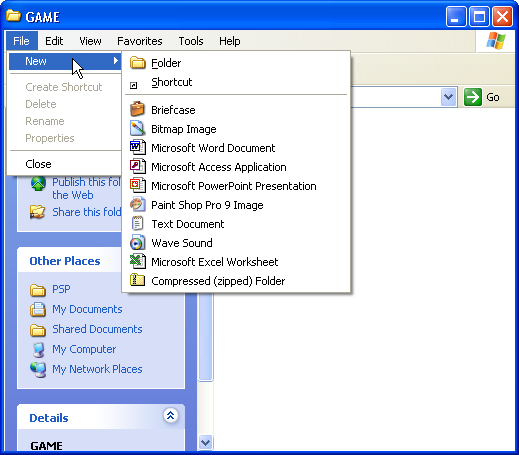Image resolution: width=519 pixels, height=455 pixels.
Task: Open the Tools menu
Action: (191, 41)
